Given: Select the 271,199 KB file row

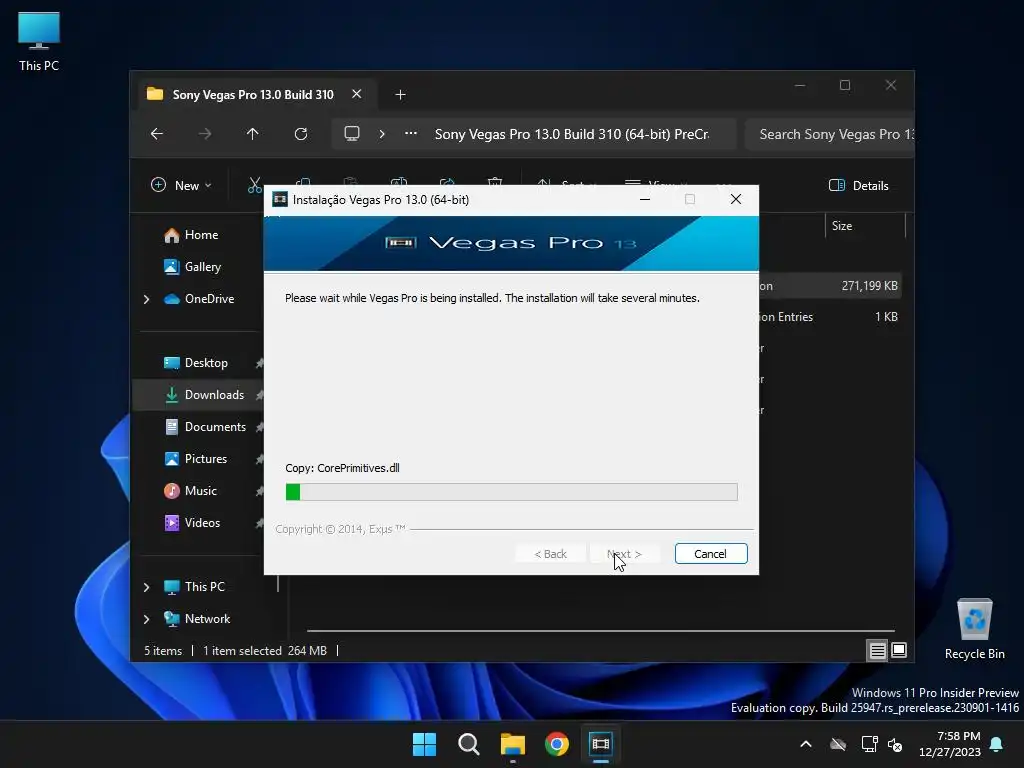Looking at the screenshot, I should point(829,285).
